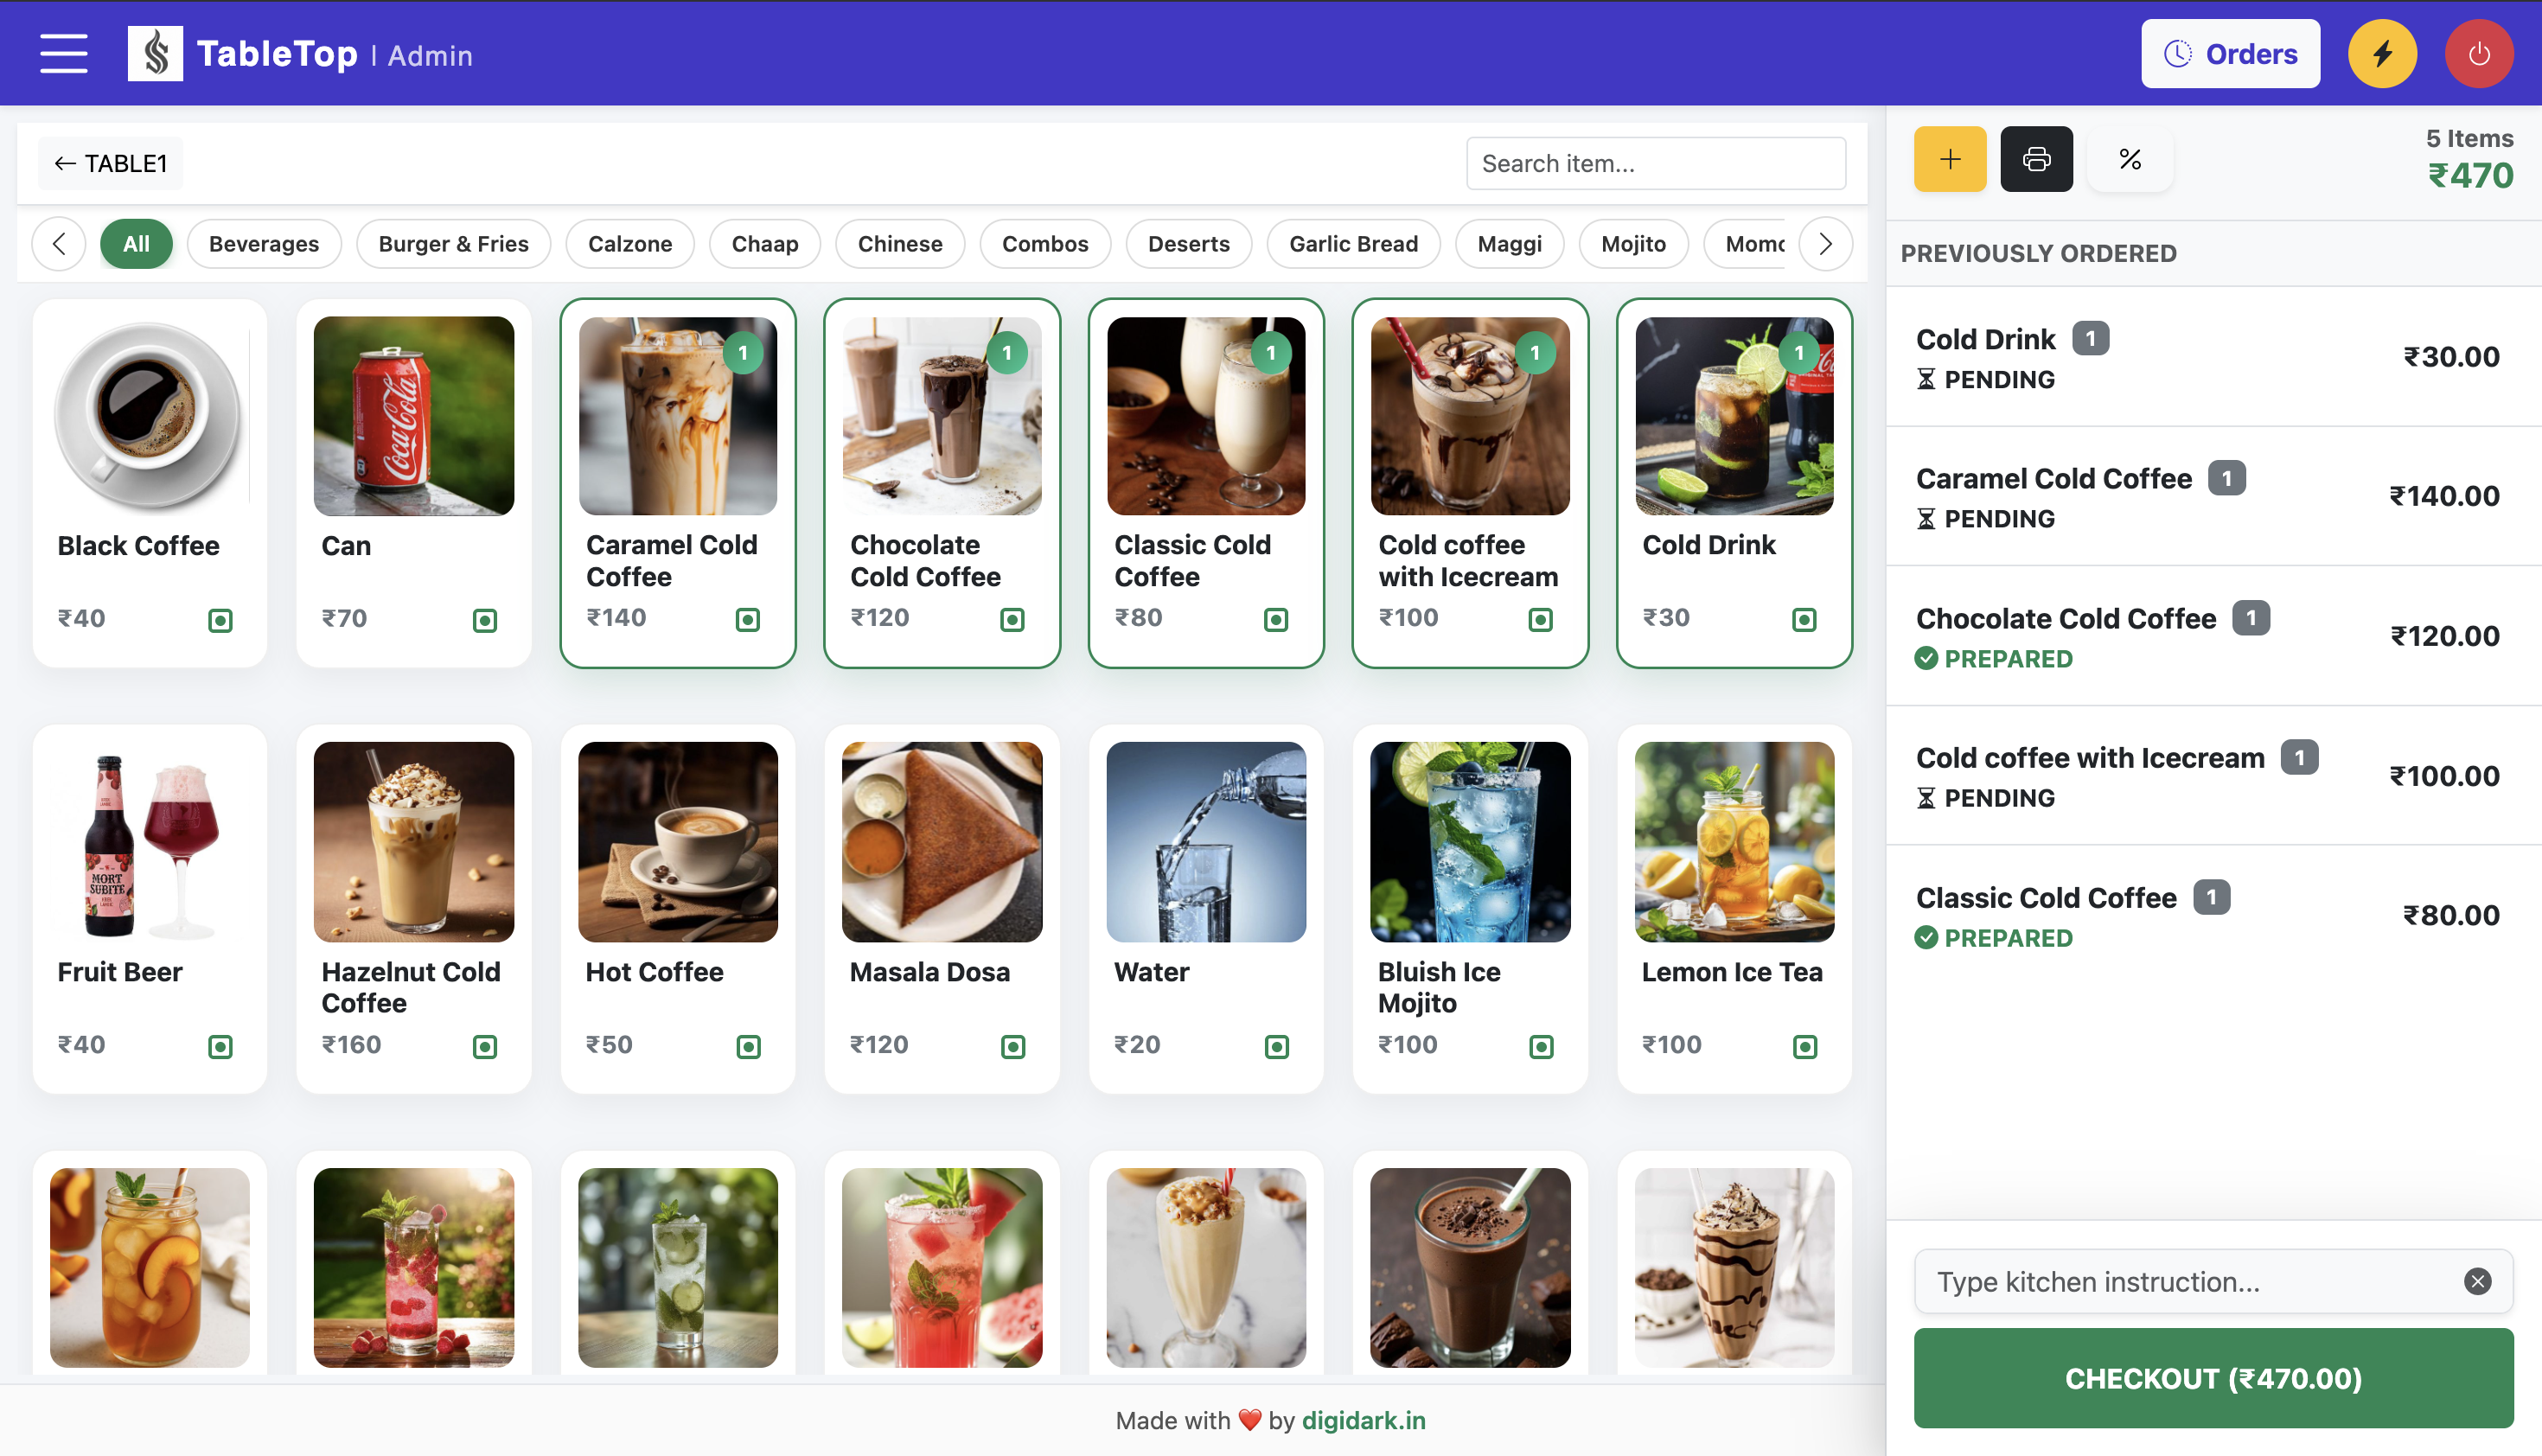This screenshot has height=1456, width=2542.
Task: Select the Combos category
Action: (x=1045, y=244)
